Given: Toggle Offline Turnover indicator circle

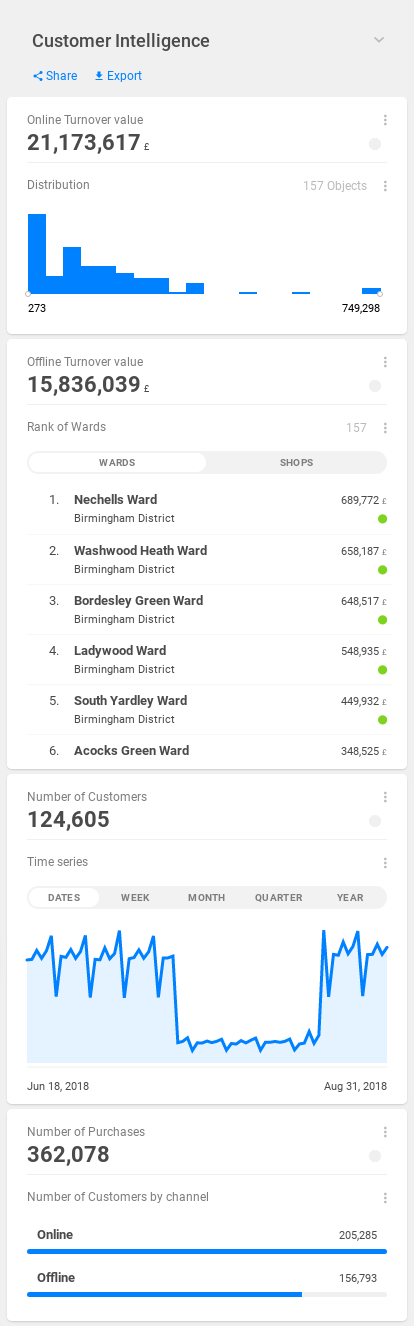Looking at the screenshot, I should (375, 386).
